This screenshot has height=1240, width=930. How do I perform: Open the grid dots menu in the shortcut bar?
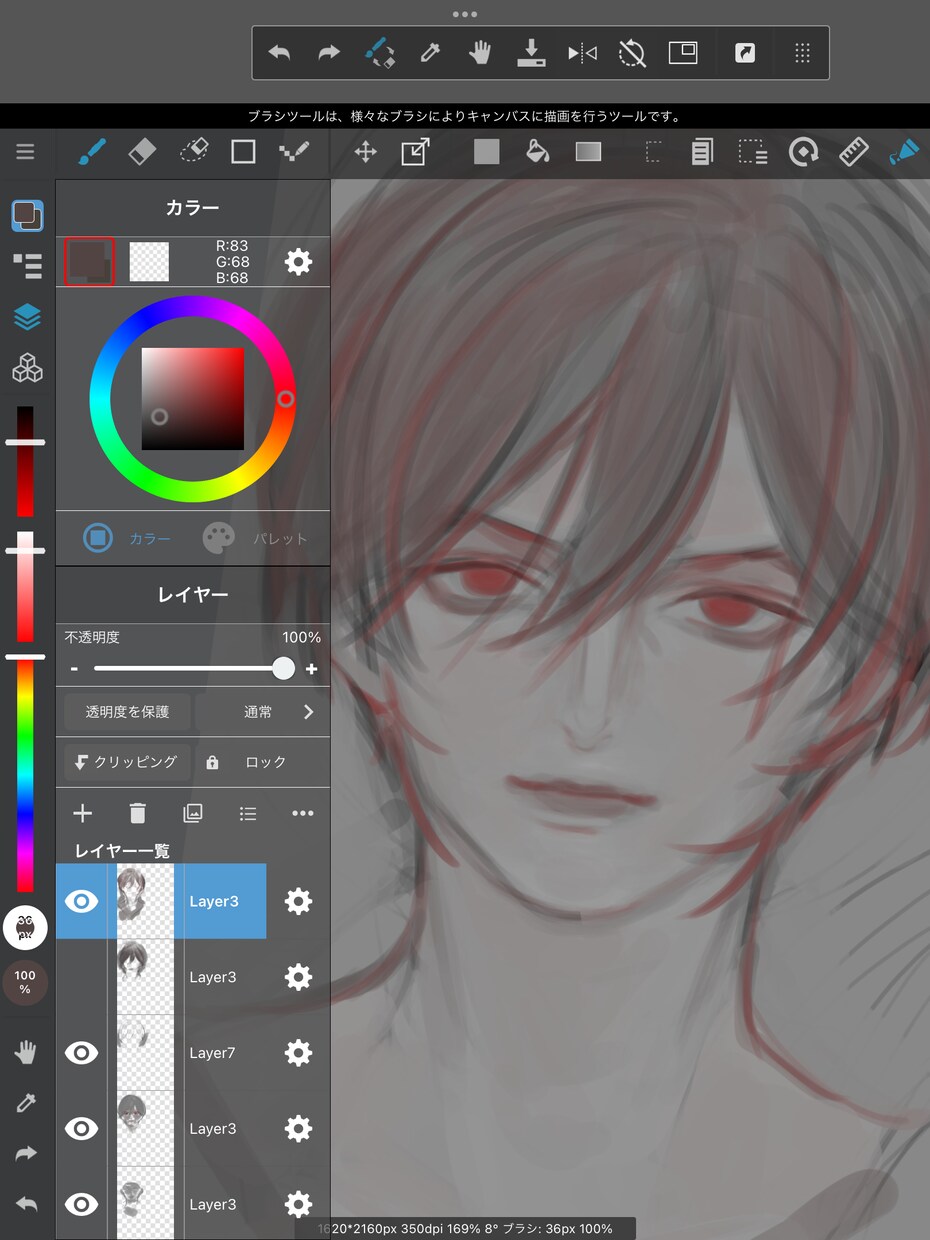(802, 53)
